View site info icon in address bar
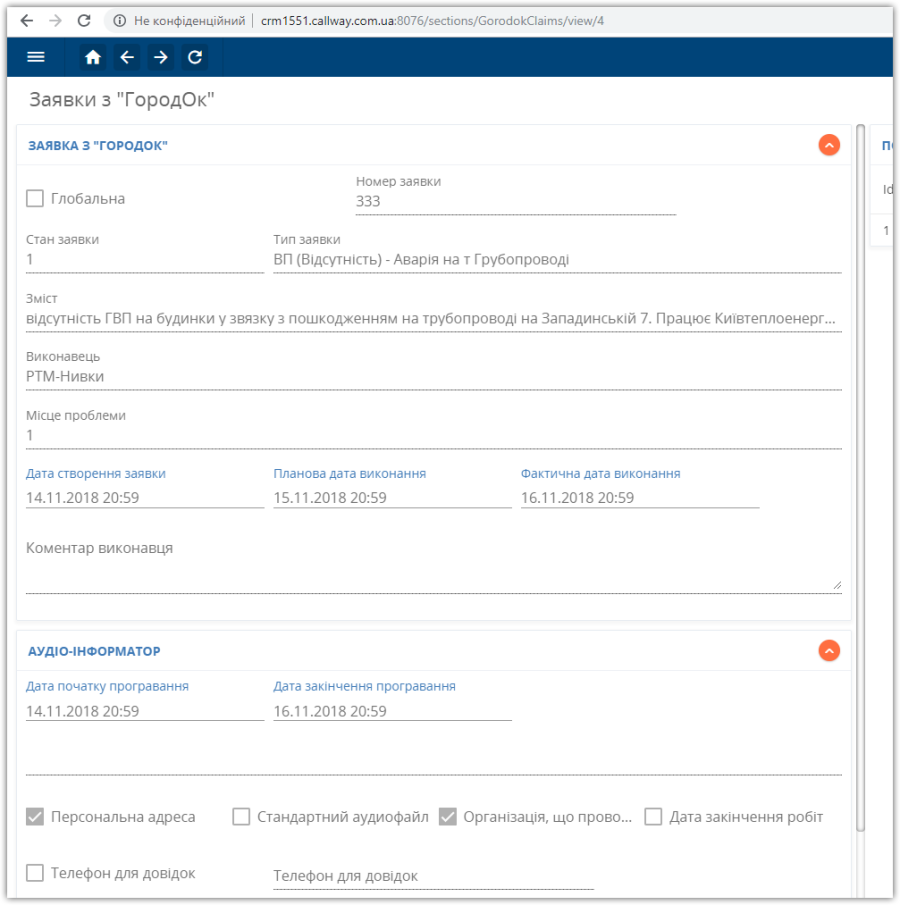Image resolution: width=900 pixels, height=905 pixels. click(119, 21)
